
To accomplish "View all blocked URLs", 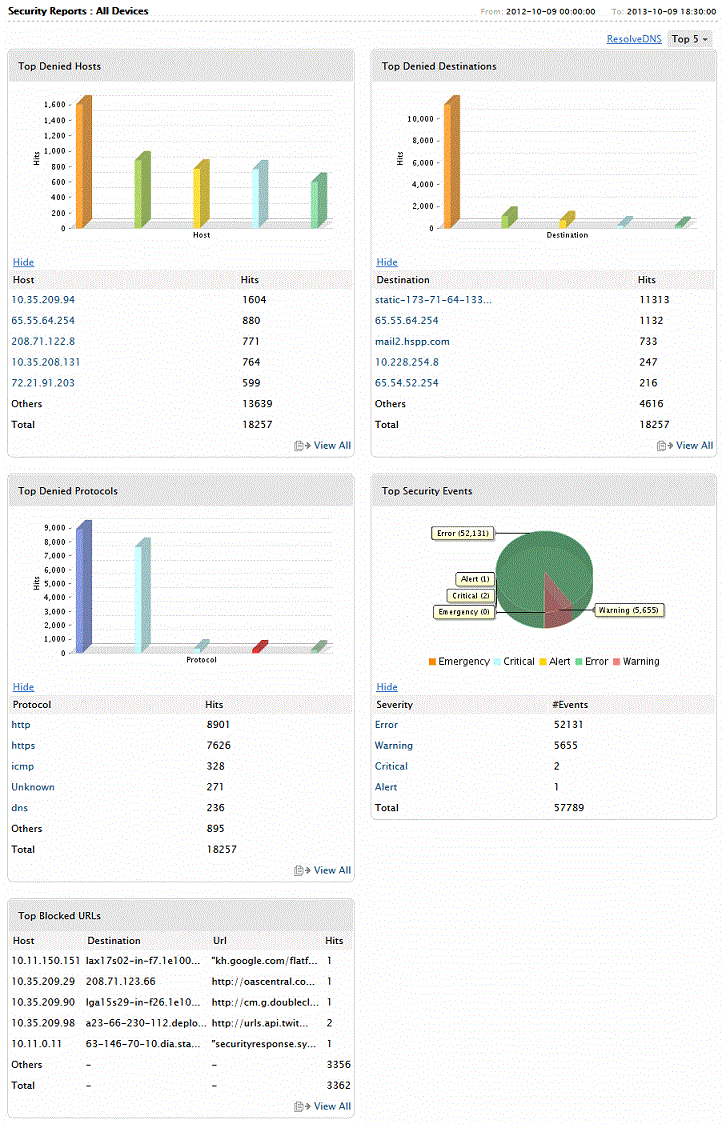I will tap(332, 1106).
